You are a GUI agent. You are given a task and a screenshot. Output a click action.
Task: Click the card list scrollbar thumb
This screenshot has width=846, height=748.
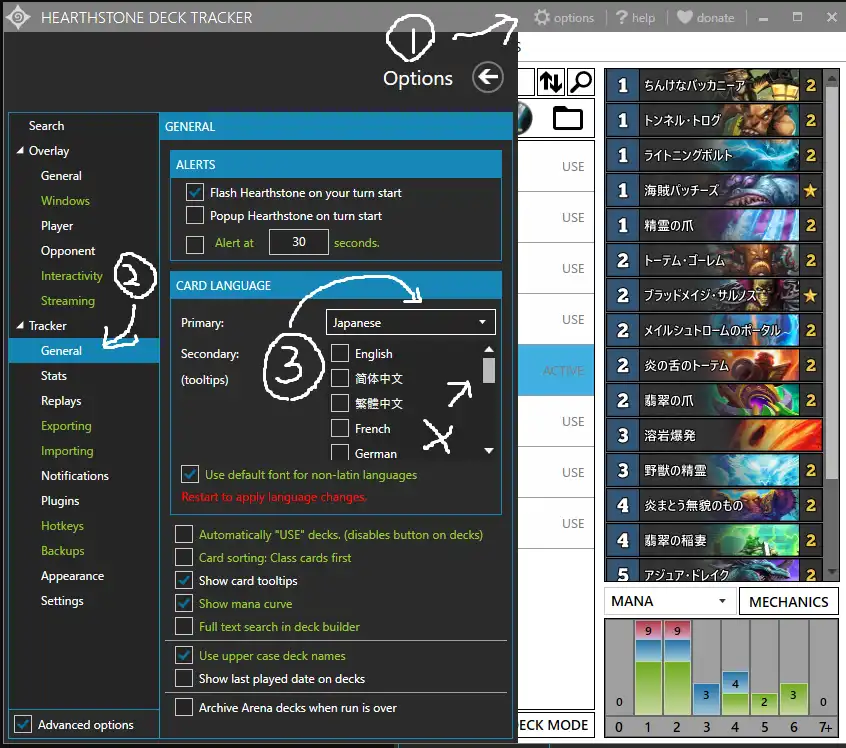click(x=832, y=283)
